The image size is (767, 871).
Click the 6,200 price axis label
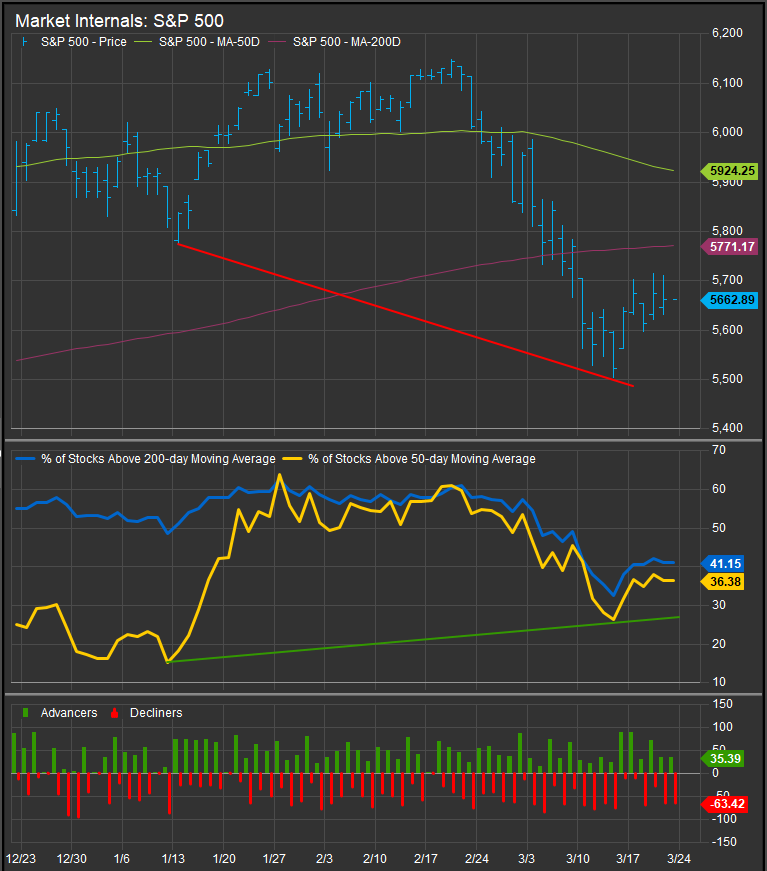click(x=727, y=33)
